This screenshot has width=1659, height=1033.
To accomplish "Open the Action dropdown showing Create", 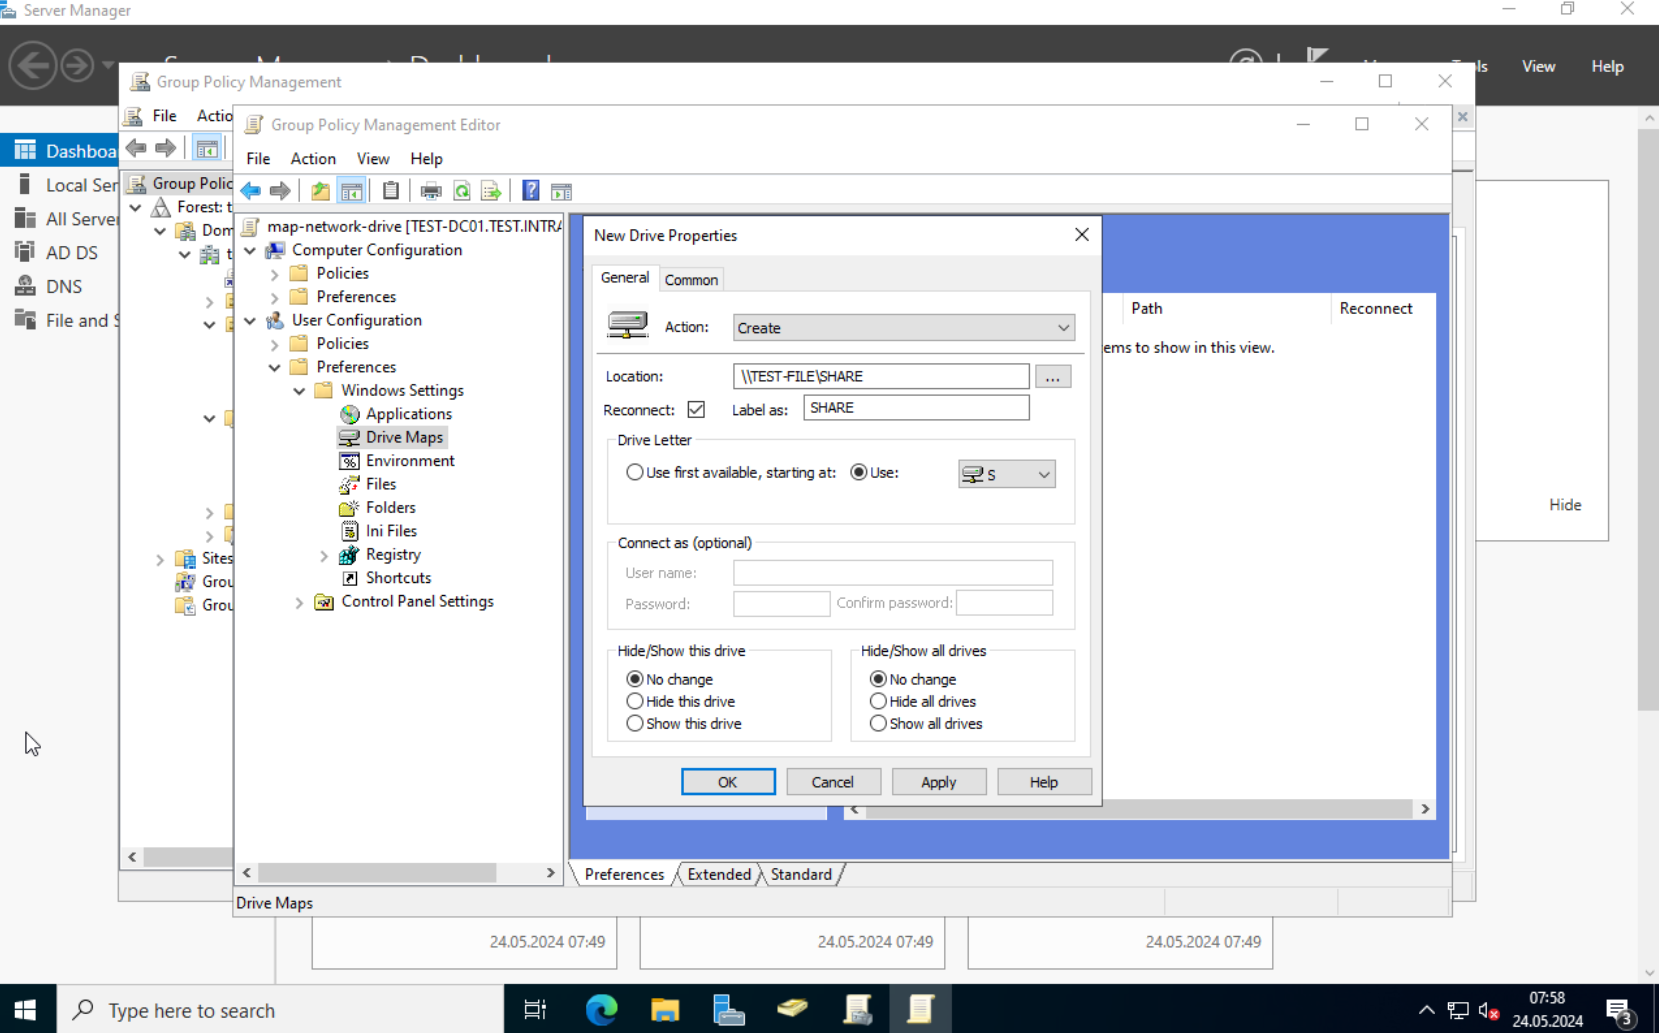I will coord(904,328).
